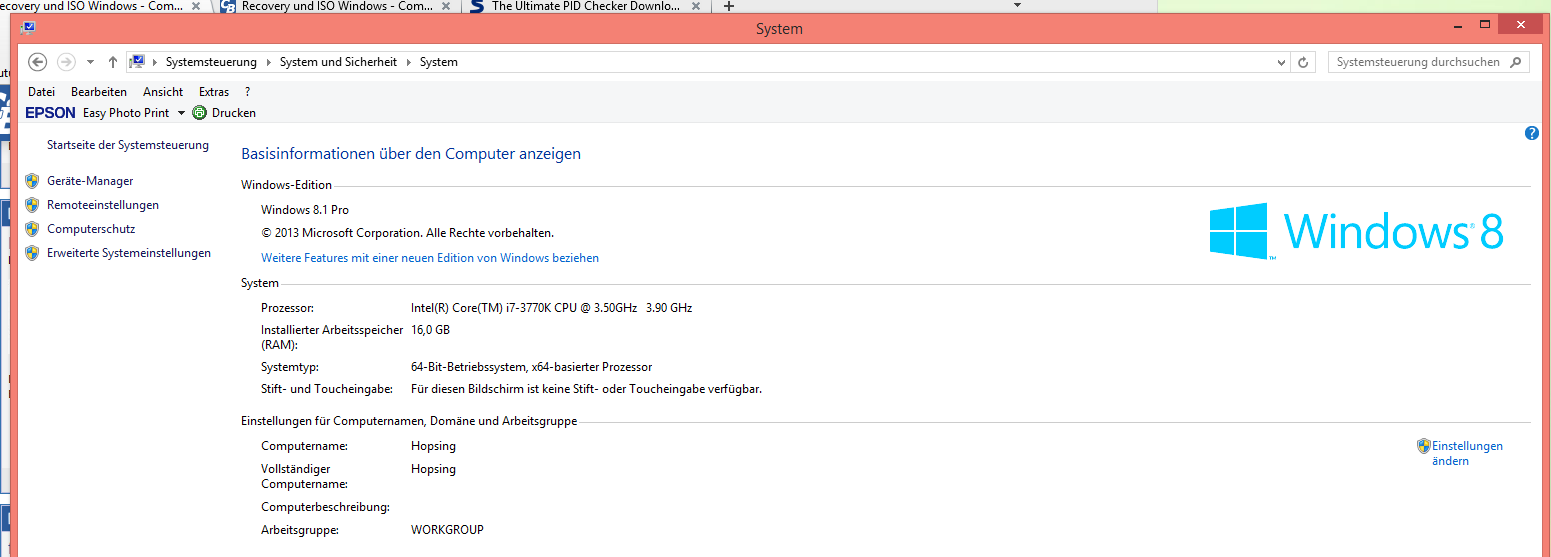The image size is (1551, 557).
Task: Open the Bearbeiten menu
Action: coord(99,92)
